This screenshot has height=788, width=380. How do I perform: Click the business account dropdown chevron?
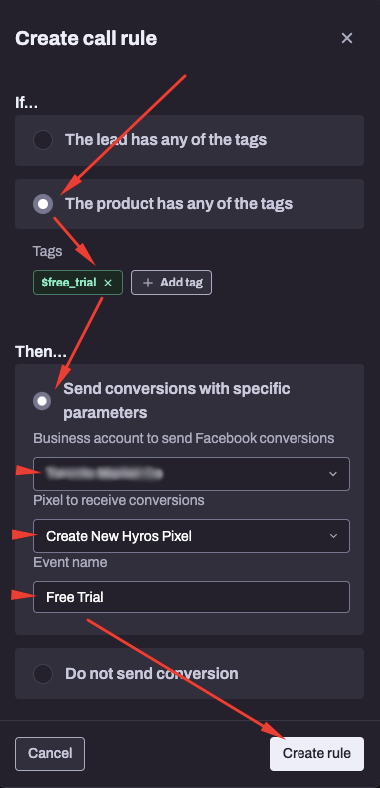tap(333, 474)
